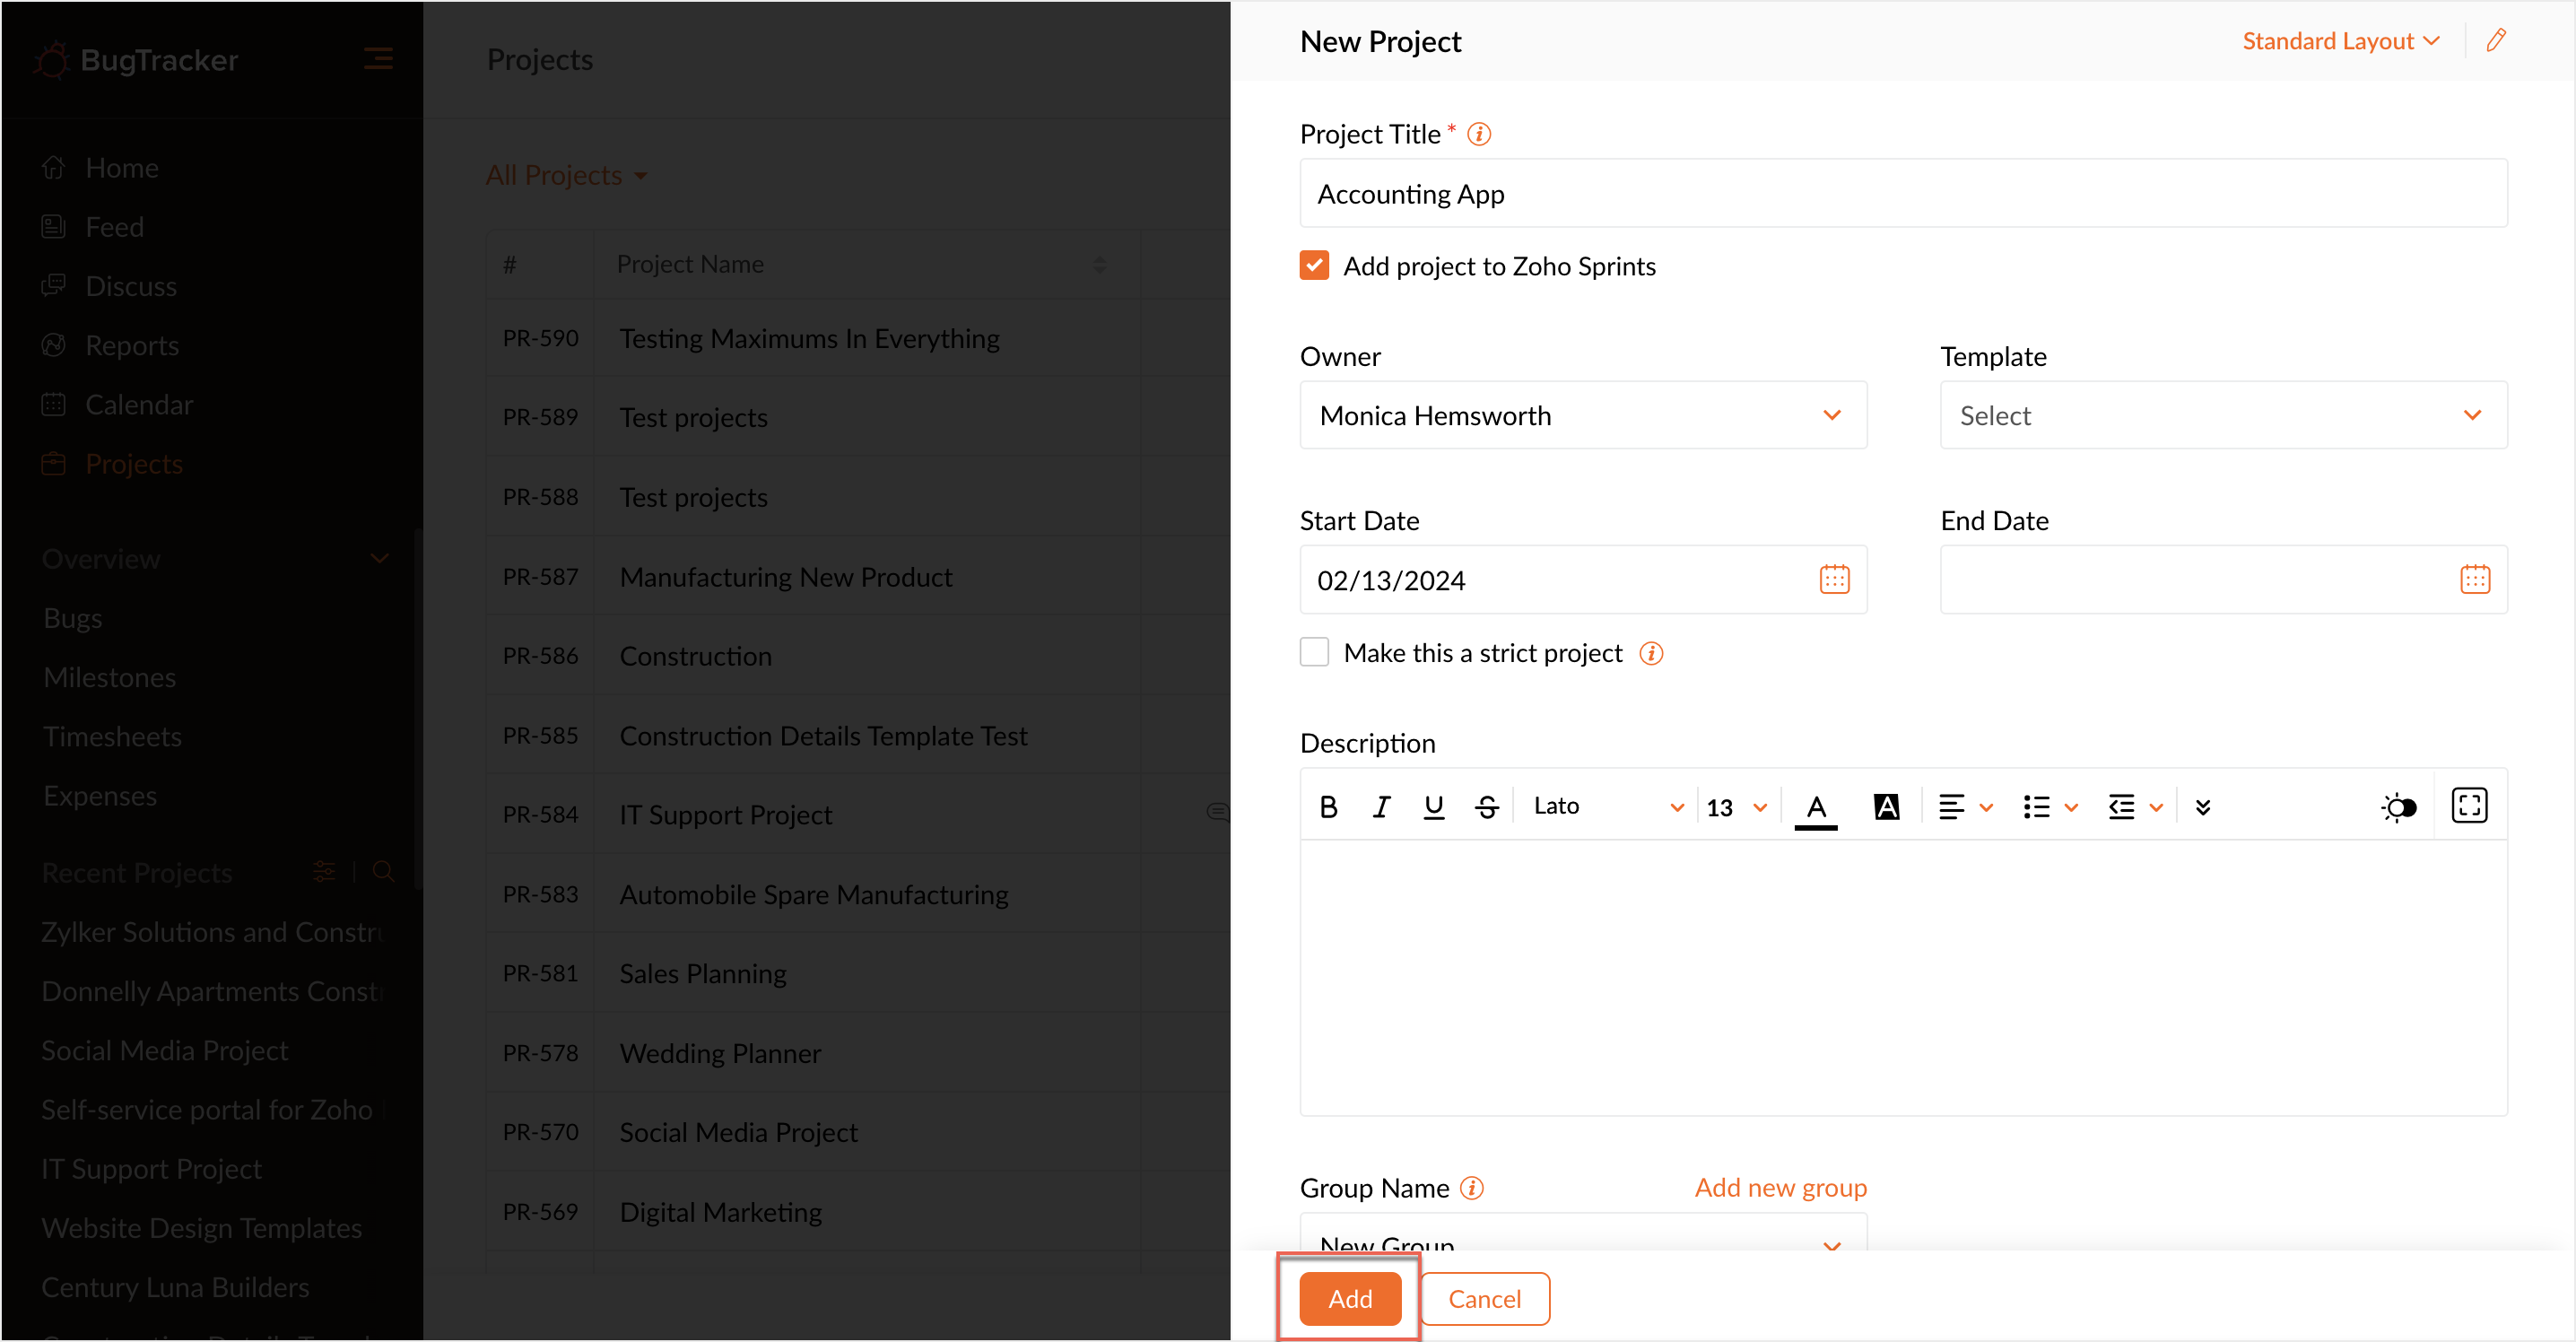Click the edit layout pencil icon
Image resolution: width=2576 pixels, height=1342 pixels.
2496,41
